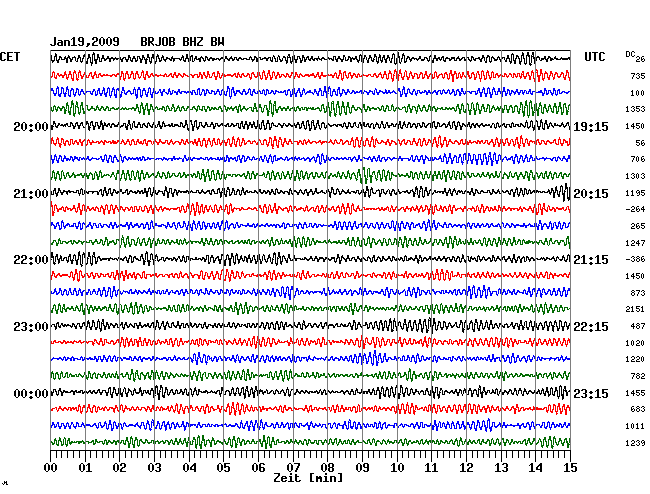Select the DC value 56
The image size is (650, 494).
[640, 143]
